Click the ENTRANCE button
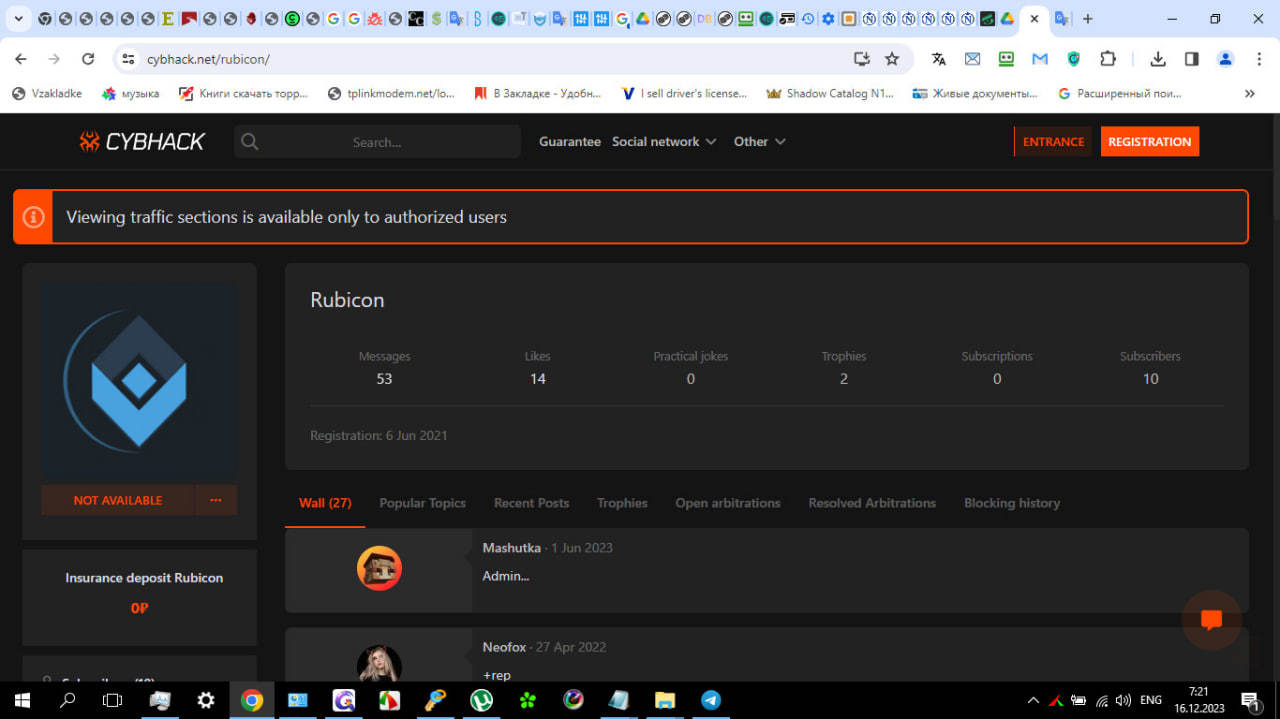Screen dimensions: 1280x719 pyautogui.click(x=1053, y=142)
